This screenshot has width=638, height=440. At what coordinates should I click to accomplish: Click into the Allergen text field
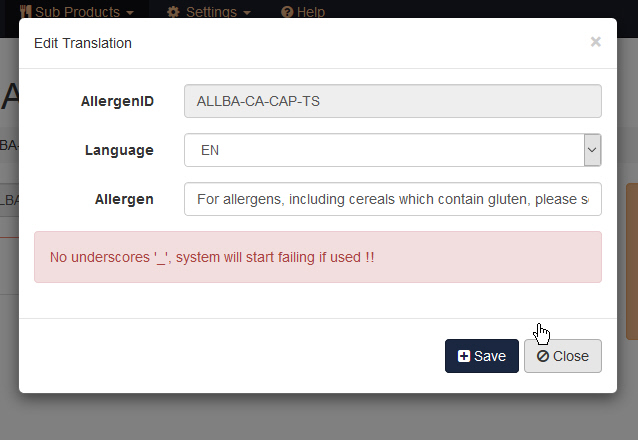pos(393,199)
